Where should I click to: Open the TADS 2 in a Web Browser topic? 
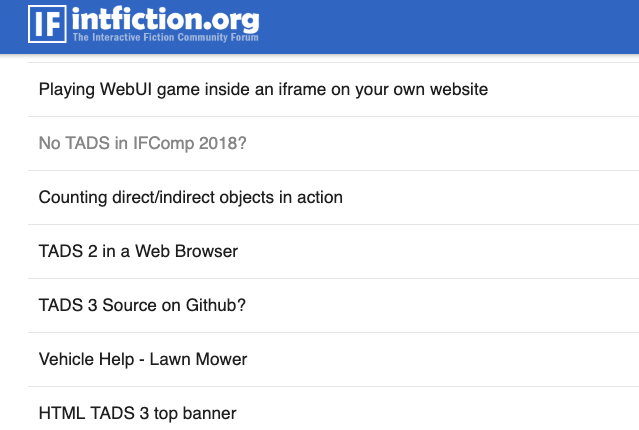[138, 251]
